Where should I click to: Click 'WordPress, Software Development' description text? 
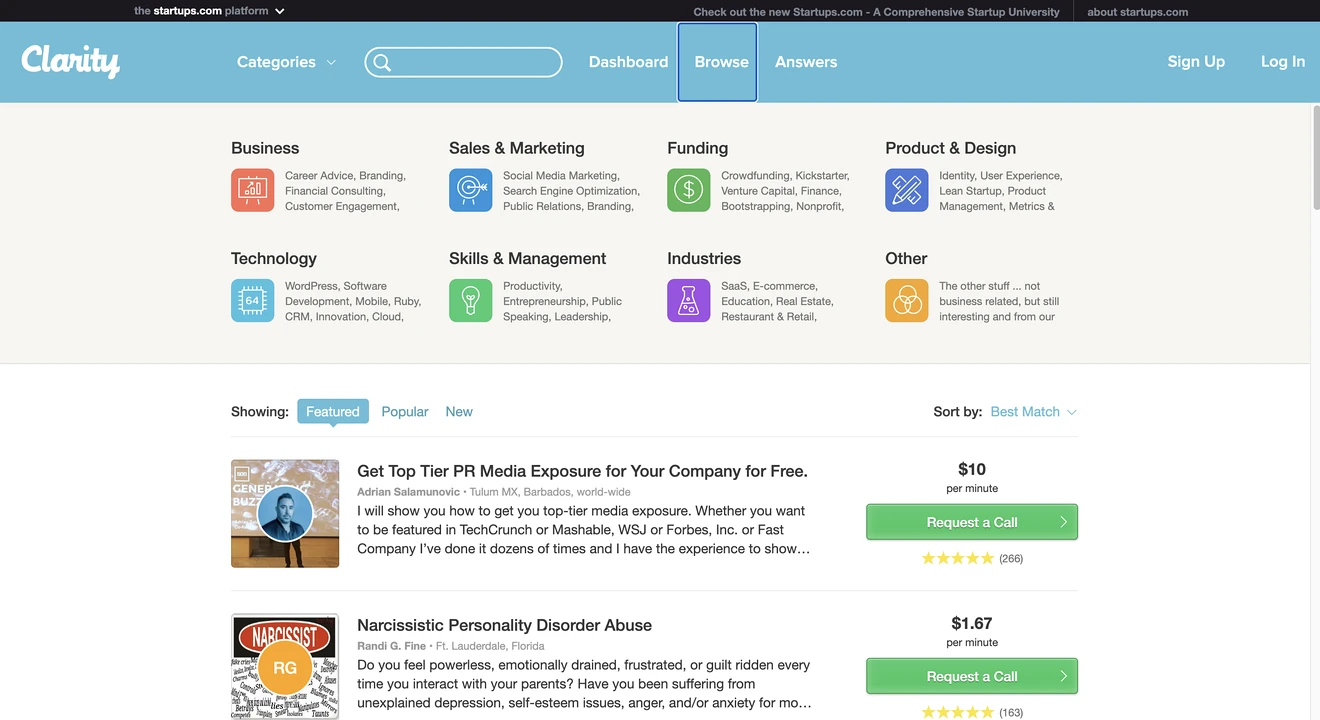(353, 301)
